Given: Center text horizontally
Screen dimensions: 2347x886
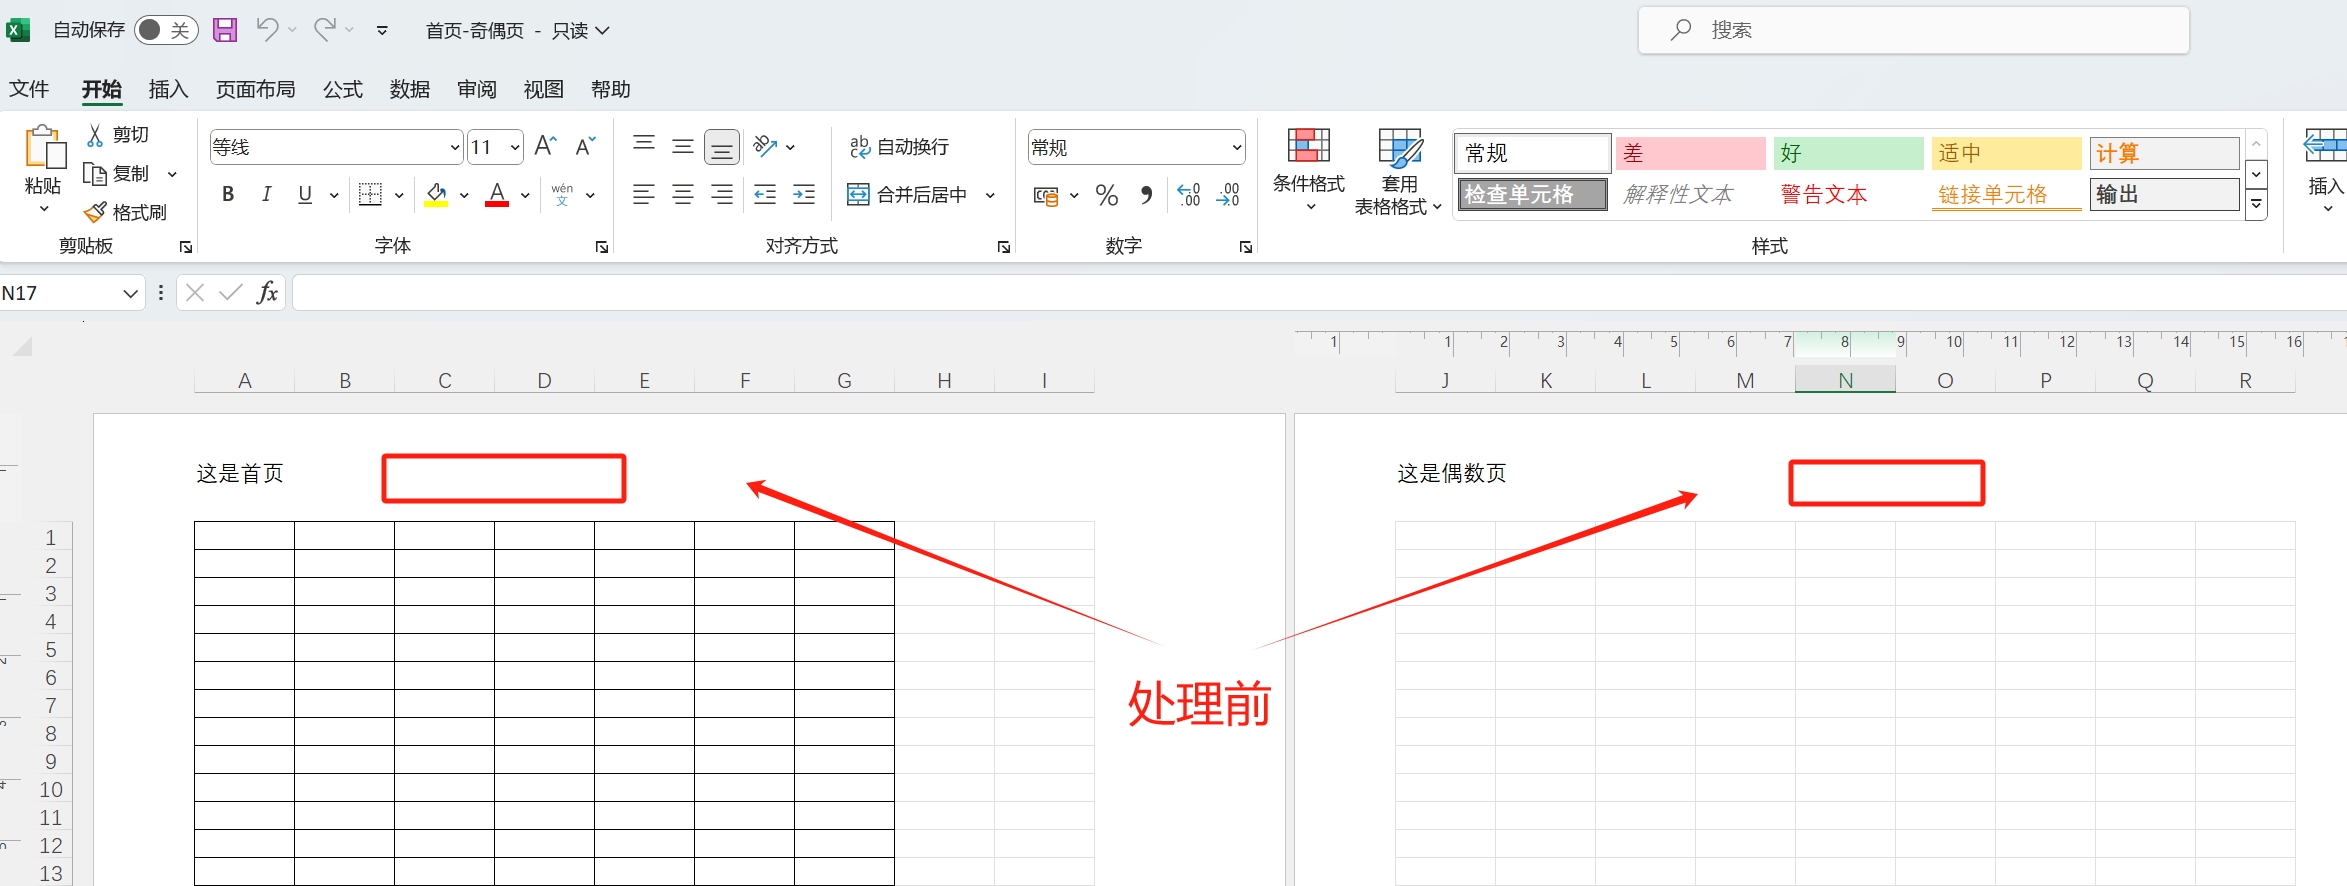Looking at the screenshot, I should click(x=683, y=194).
